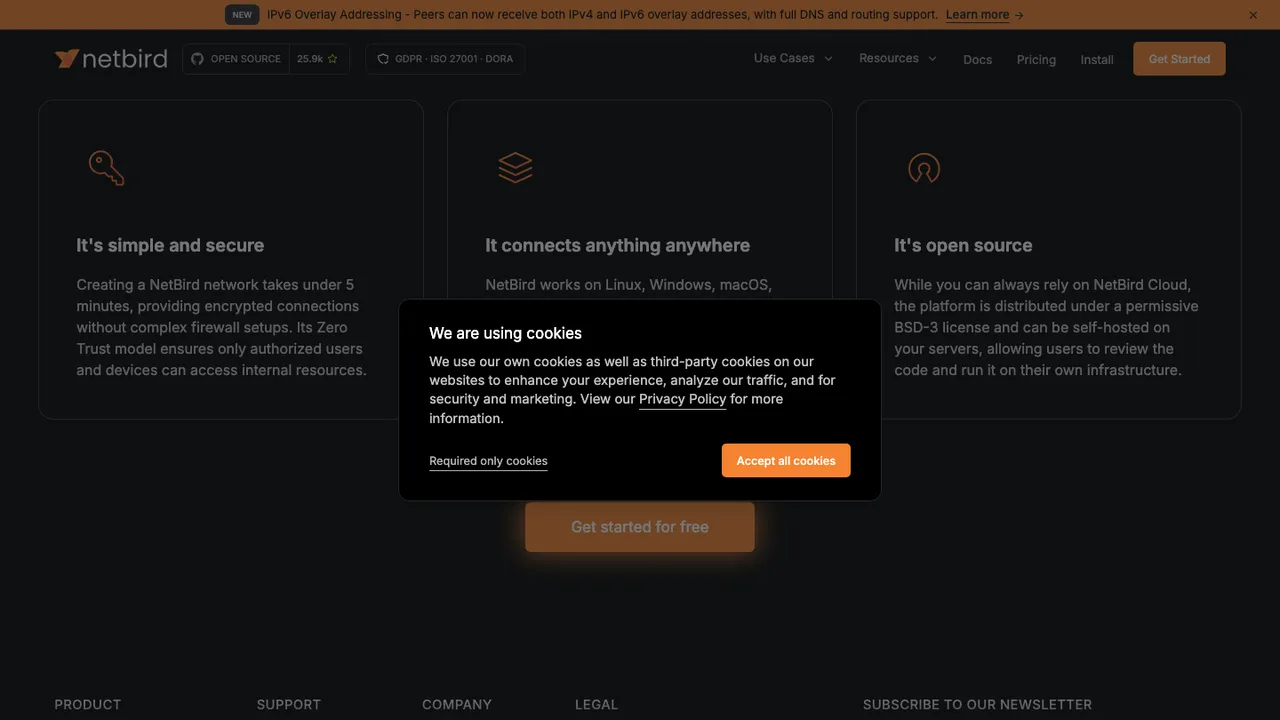The height and width of the screenshot is (720, 1280).
Task: Expand the Use Cases menu
Action: [793, 58]
